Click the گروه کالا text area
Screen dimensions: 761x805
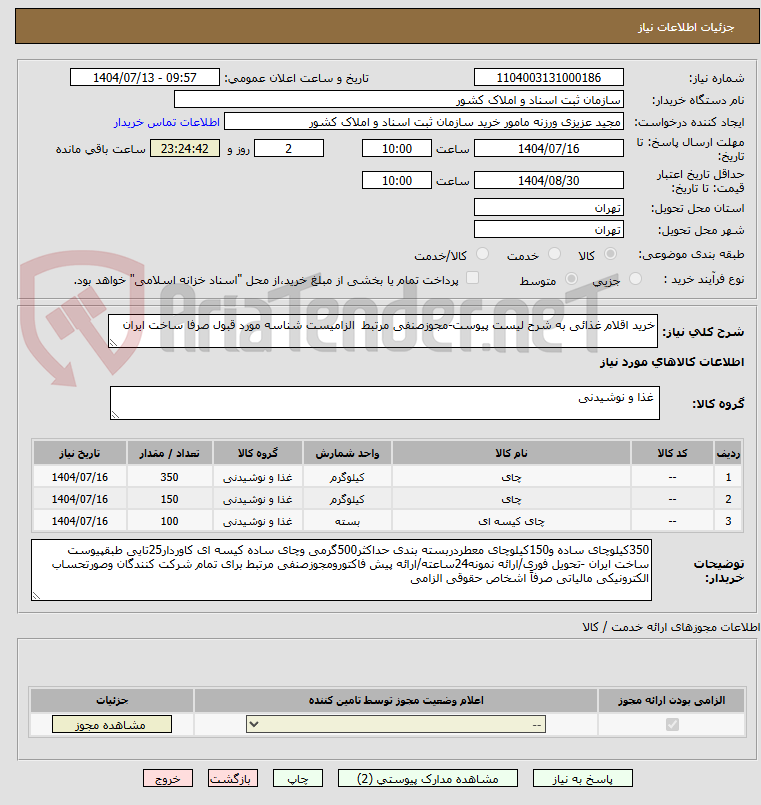(385, 403)
